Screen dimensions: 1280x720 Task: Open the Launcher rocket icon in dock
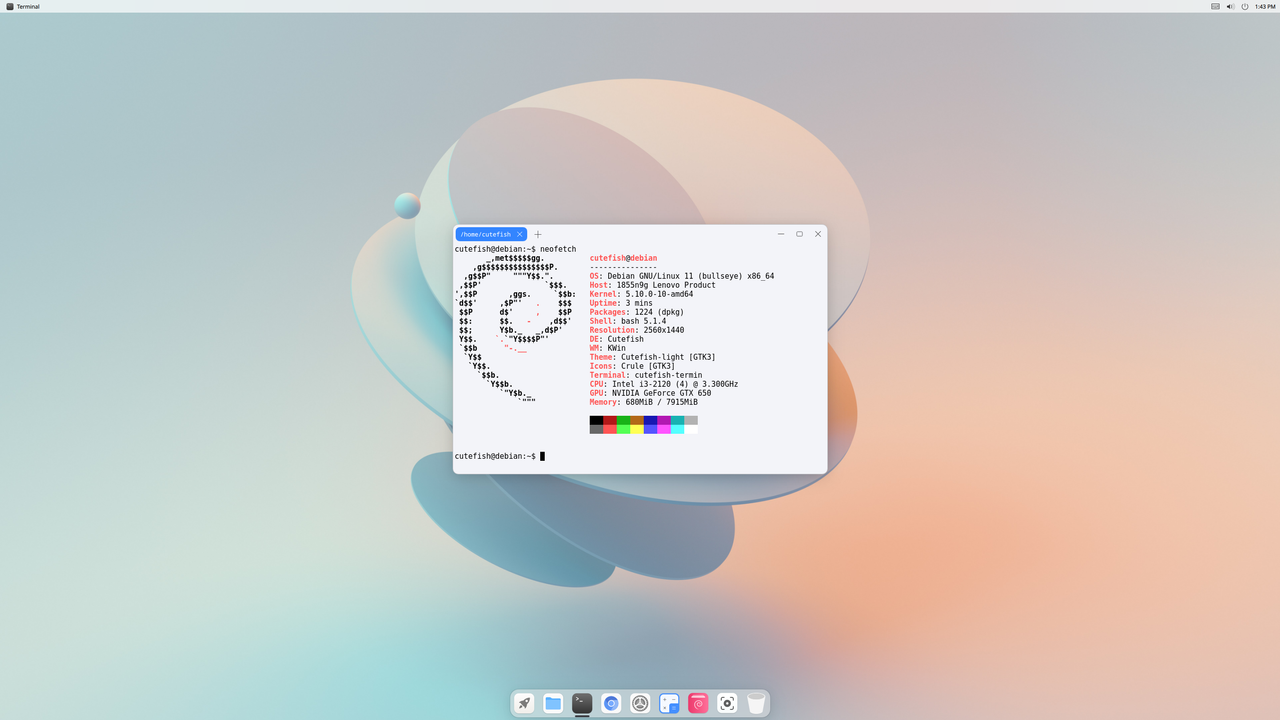coord(524,703)
